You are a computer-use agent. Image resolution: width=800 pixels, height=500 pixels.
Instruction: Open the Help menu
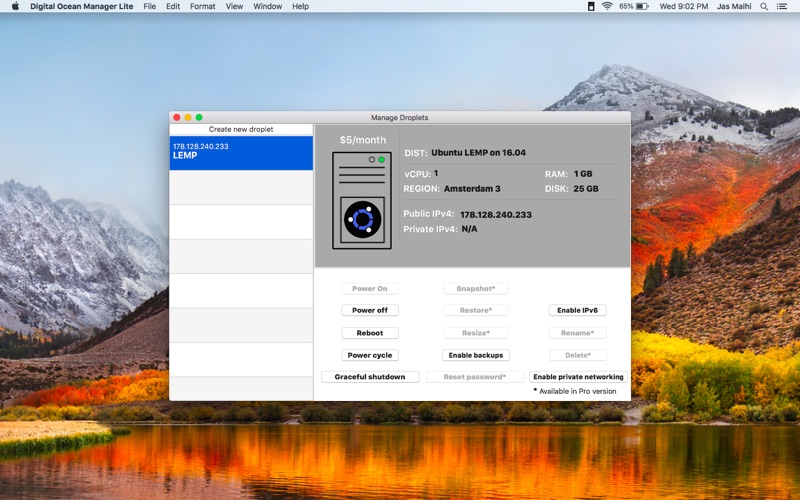click(x=300, y=6)
